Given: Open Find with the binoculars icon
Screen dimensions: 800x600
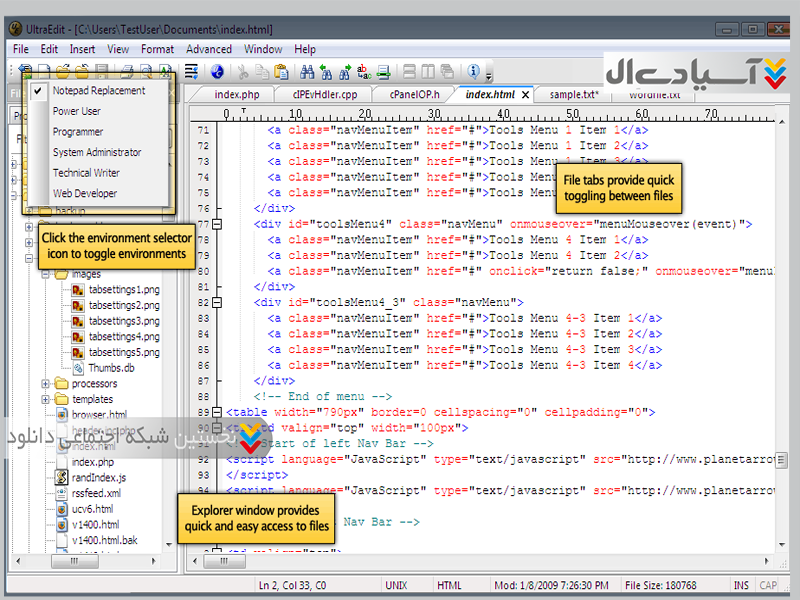Looking at the screenshot, I should tap(307, 71).
